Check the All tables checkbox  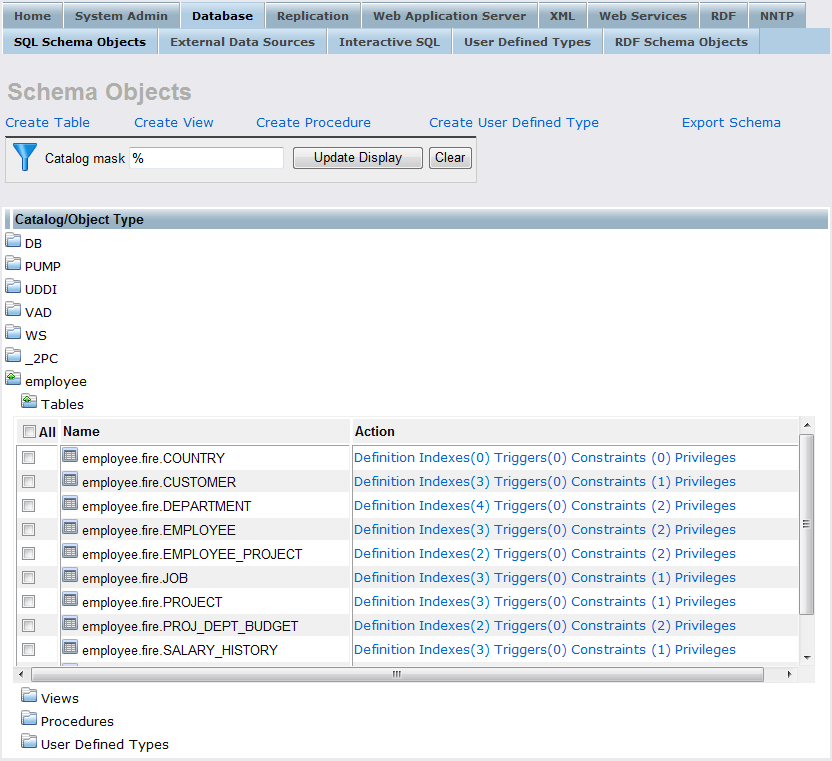pyautogui.click(x=29, y=431)
